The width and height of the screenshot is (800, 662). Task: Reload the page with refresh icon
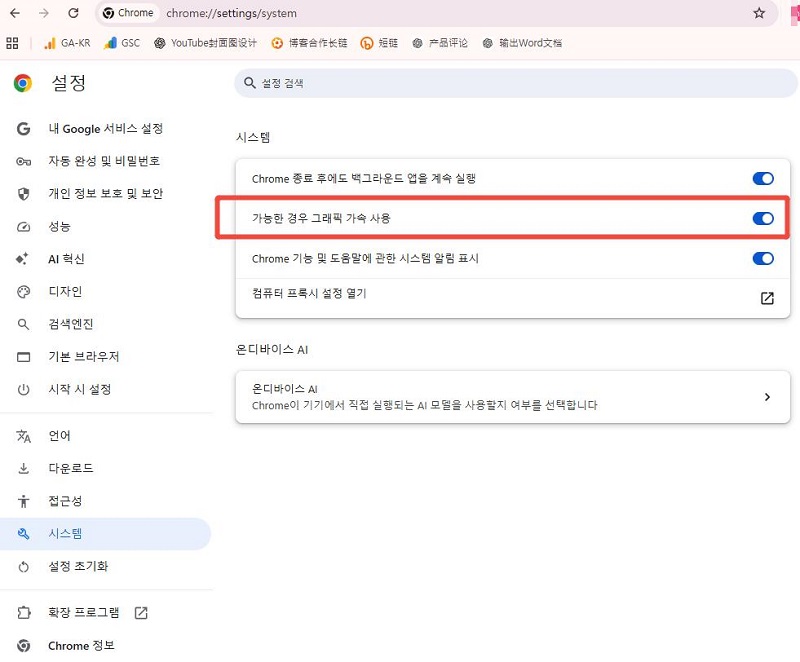click(x=73, y=13)
